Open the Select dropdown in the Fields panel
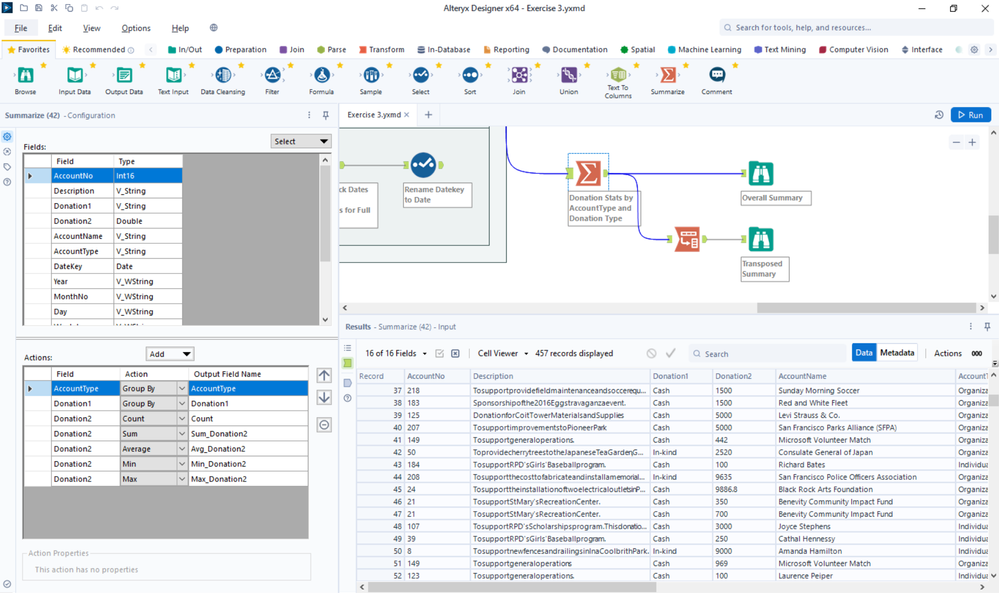The image size is (999, 593). pos(300,141)
